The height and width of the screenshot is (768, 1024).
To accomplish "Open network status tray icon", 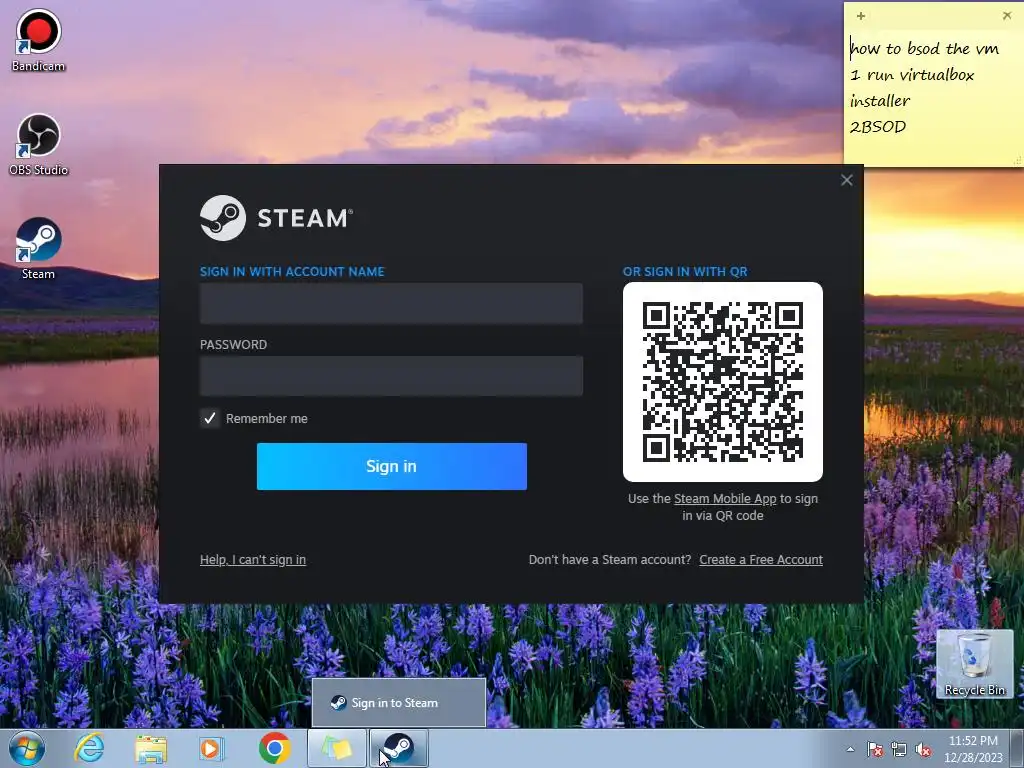I will click(899, 749).
